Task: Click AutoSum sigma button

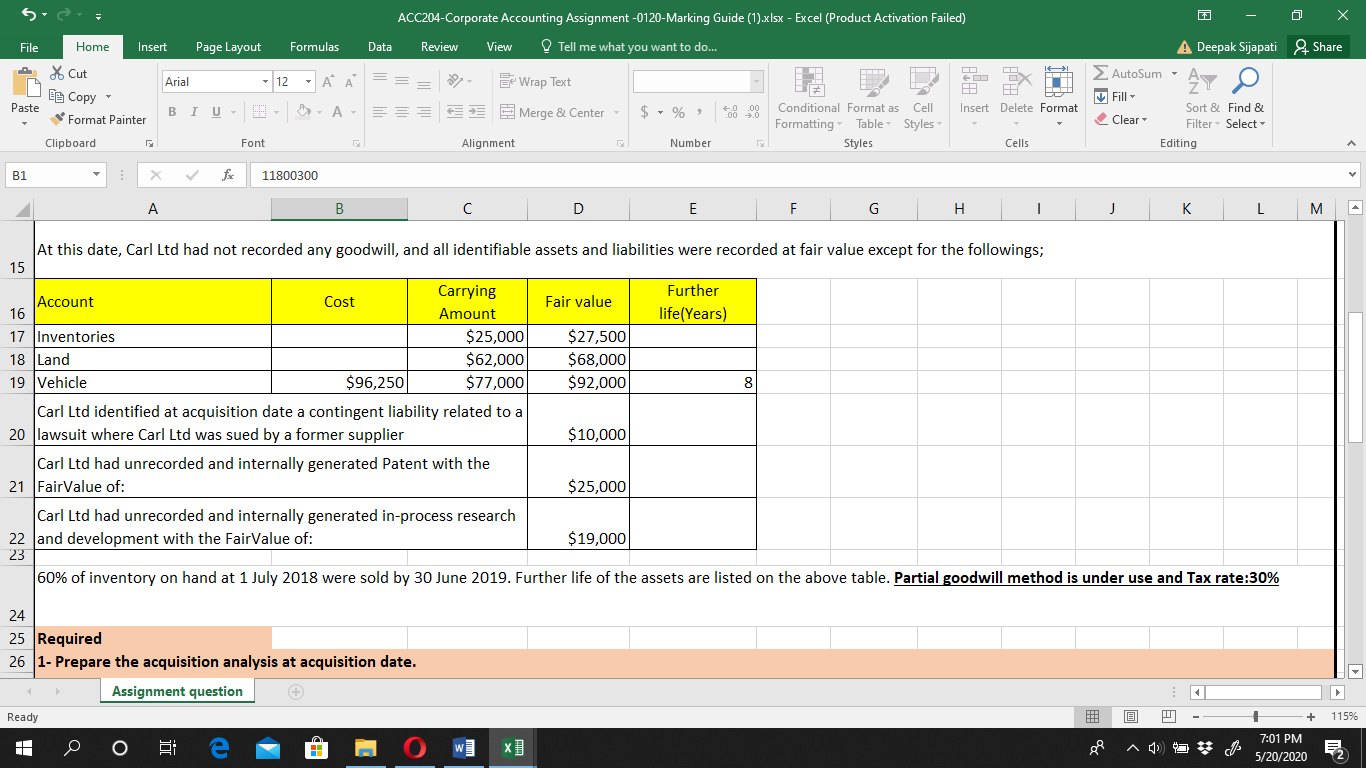Action: (x=1127, y=74)
